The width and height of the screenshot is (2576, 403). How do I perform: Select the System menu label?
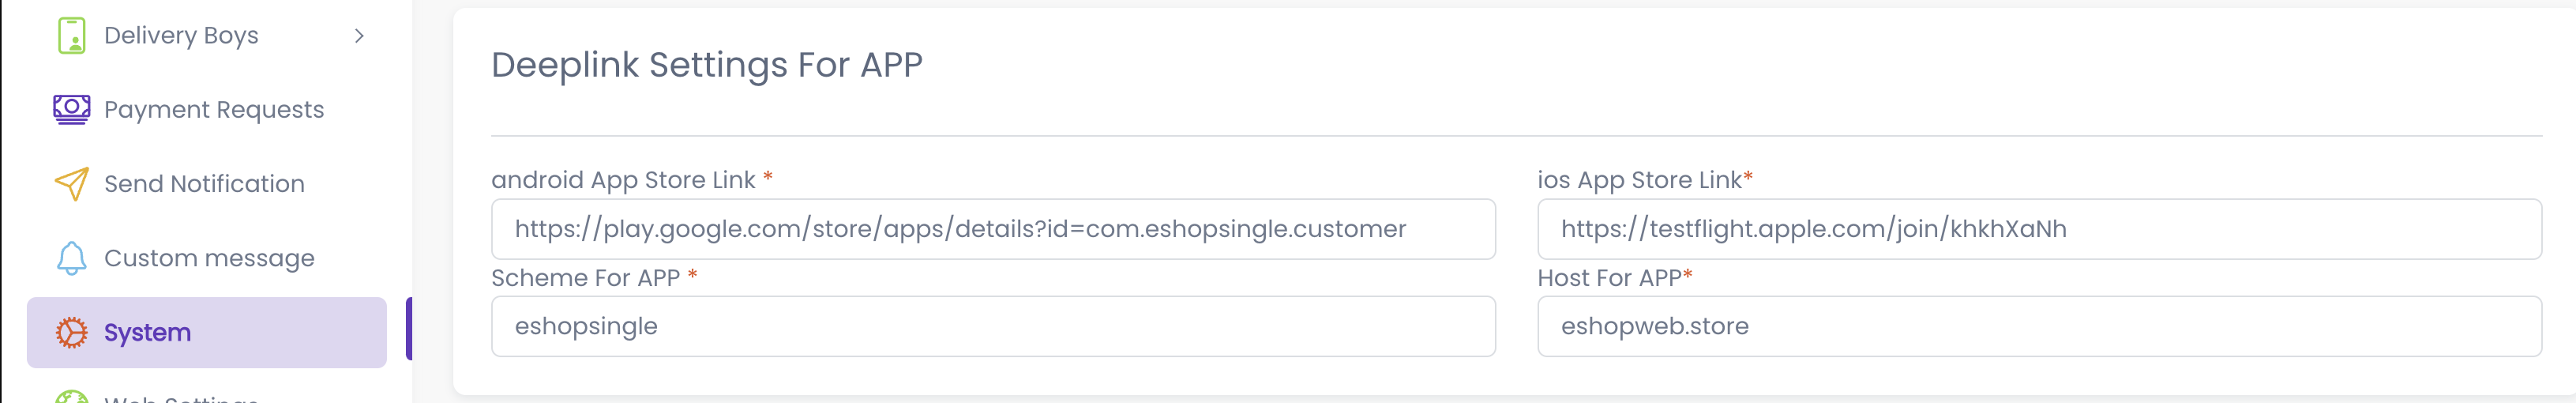click(147, 332)
